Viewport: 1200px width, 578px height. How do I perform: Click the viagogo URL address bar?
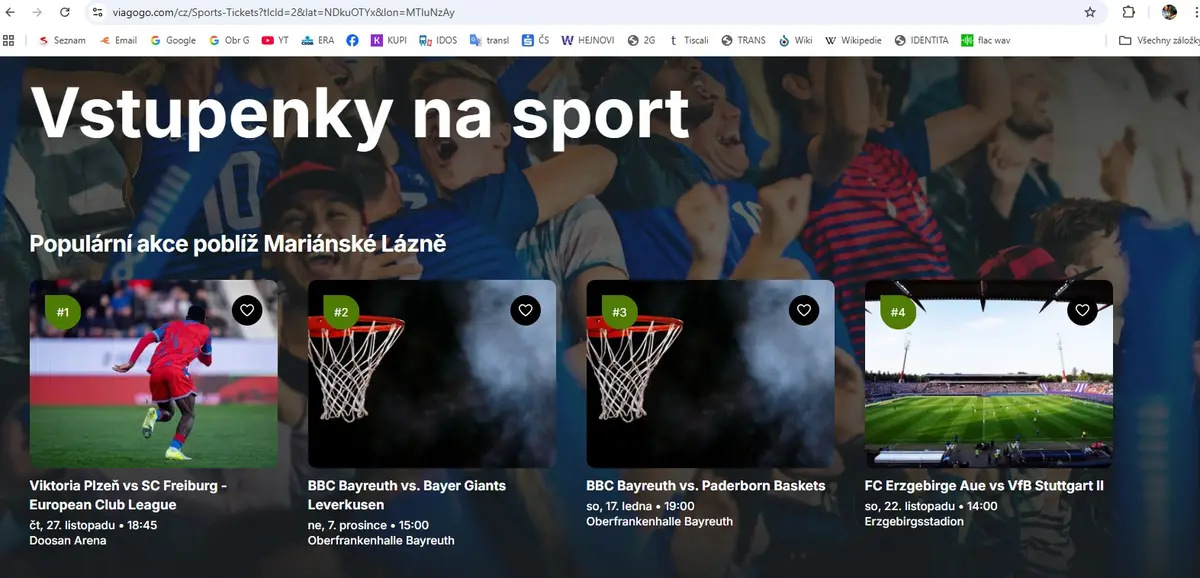click(x=590, y=12)
